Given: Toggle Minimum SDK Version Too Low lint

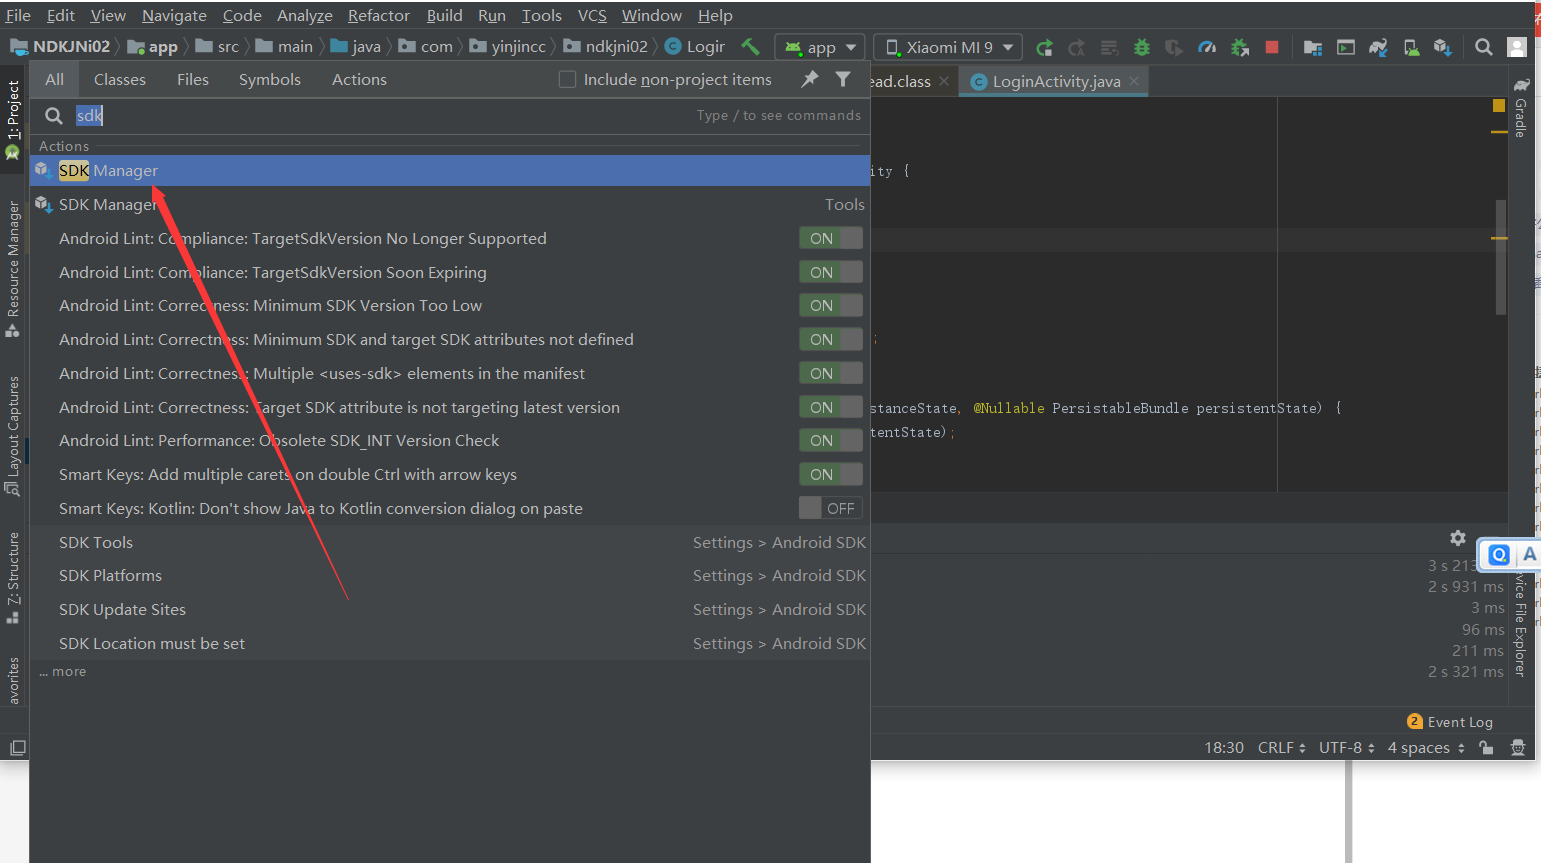Looking at the screenshot, I should coord(830,305).
